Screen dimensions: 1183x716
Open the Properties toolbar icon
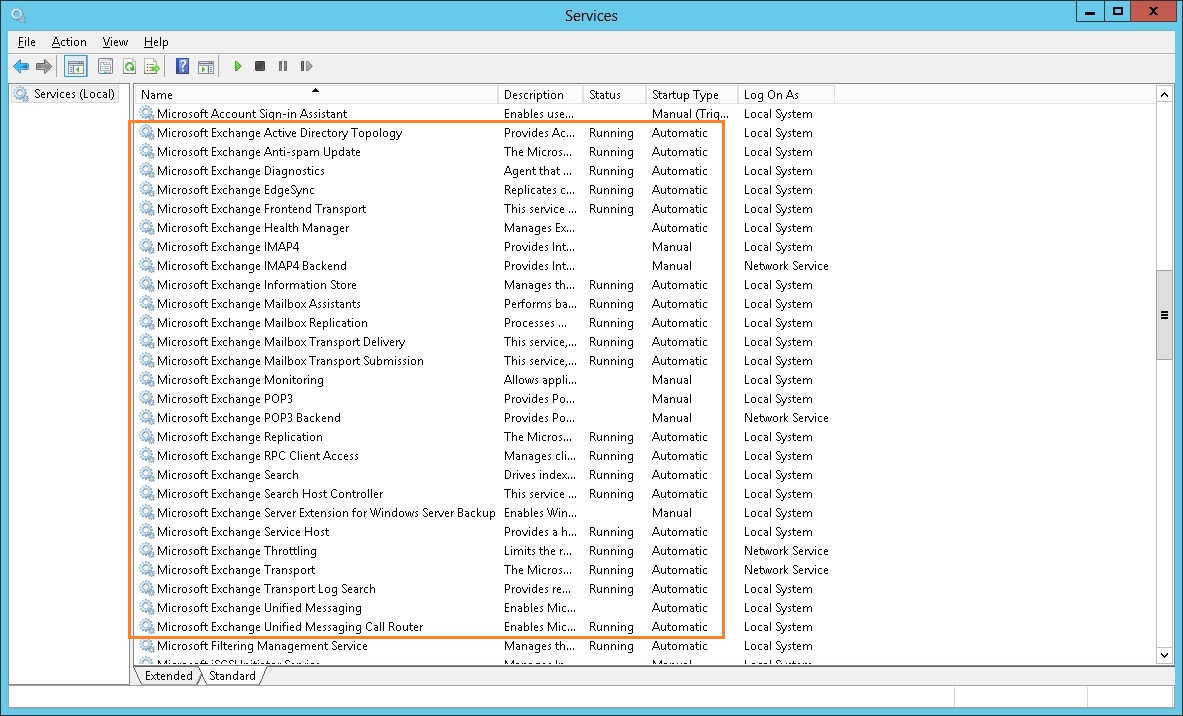pos(105,66)
